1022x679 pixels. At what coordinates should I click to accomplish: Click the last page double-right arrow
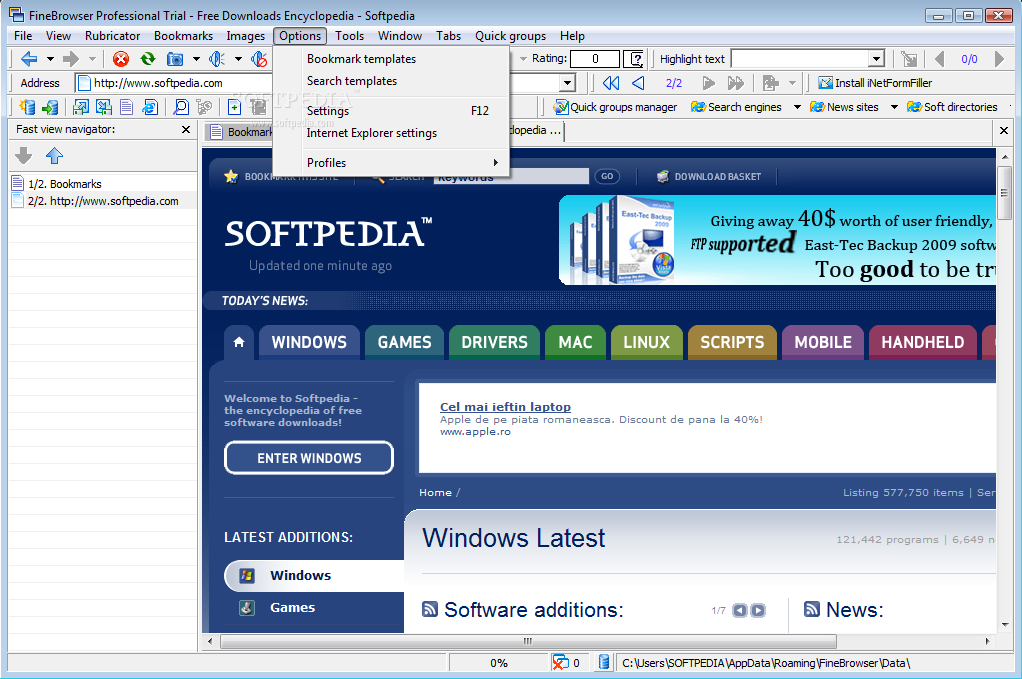coord(736,83)
